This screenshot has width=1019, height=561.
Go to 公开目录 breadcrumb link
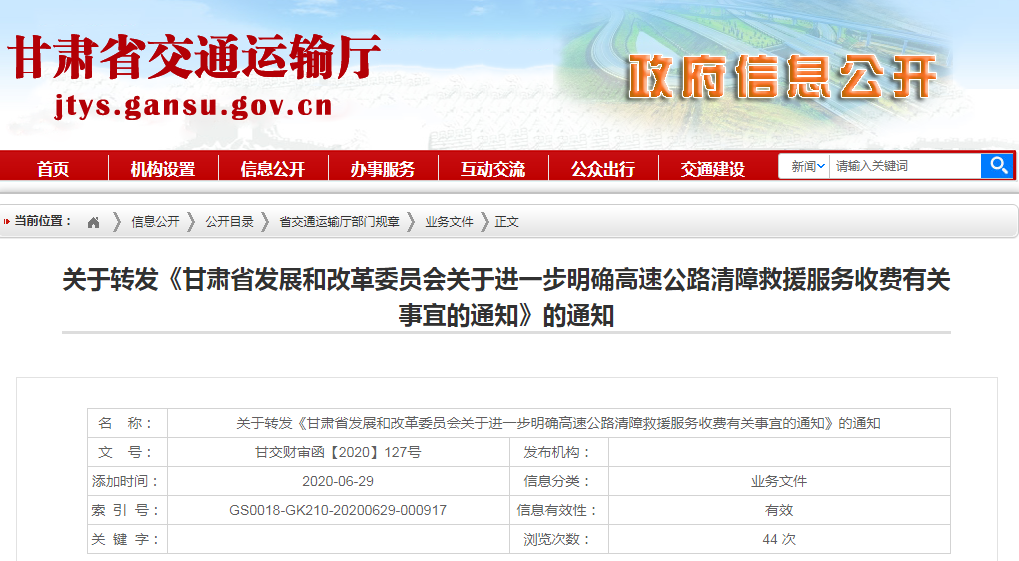[x=229, y=222]
